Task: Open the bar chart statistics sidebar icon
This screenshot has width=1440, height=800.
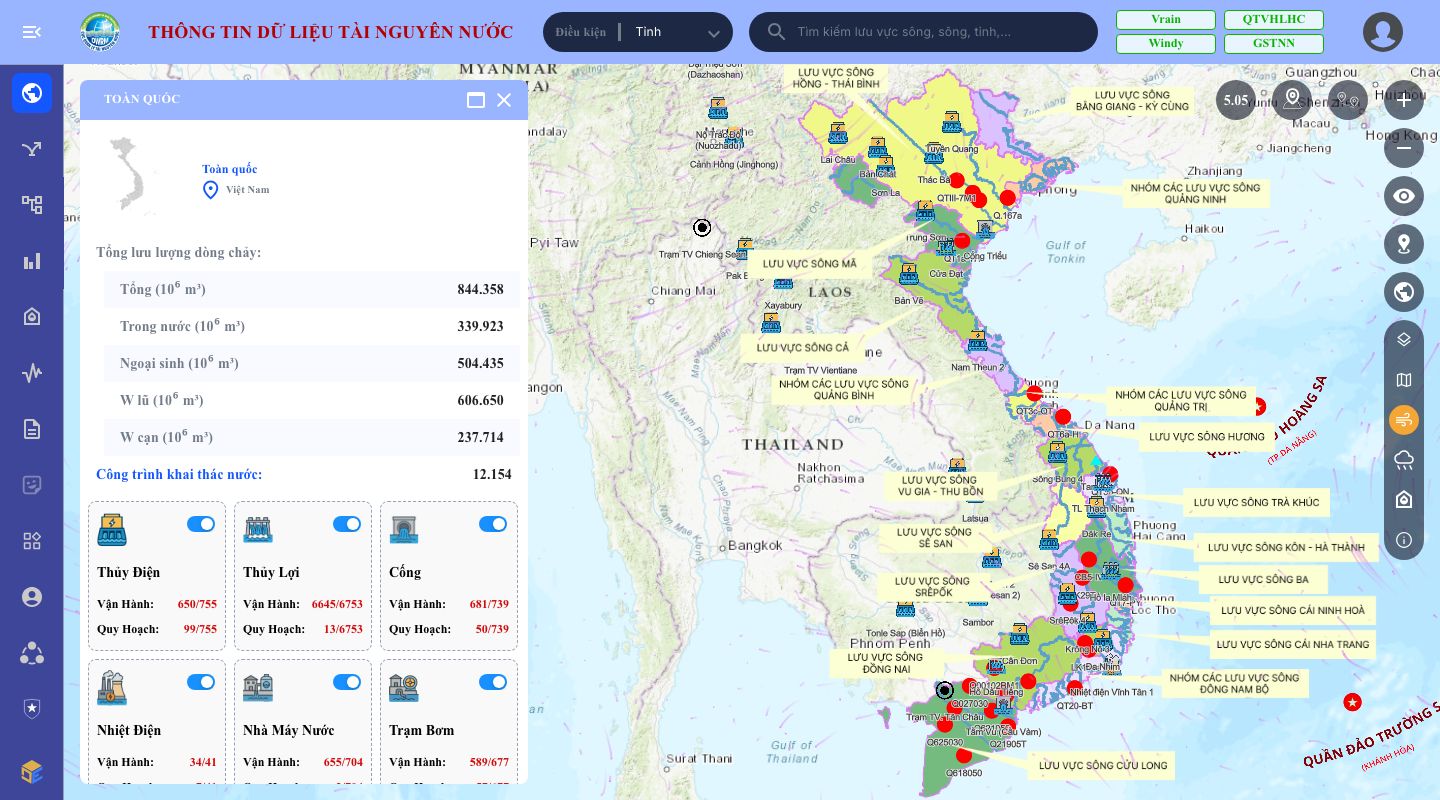Action: (x=32, y=261)
